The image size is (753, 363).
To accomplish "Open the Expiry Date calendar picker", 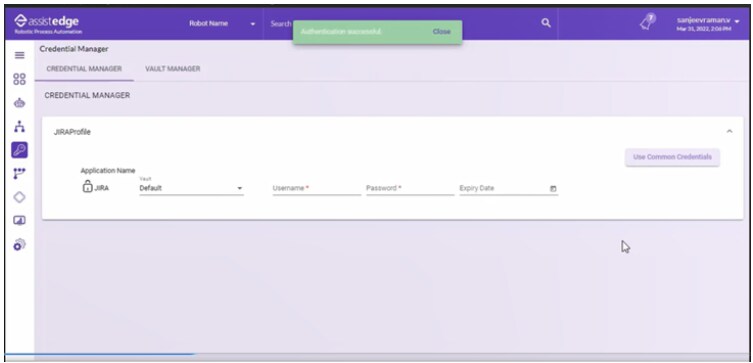I will tap(553, 189).
